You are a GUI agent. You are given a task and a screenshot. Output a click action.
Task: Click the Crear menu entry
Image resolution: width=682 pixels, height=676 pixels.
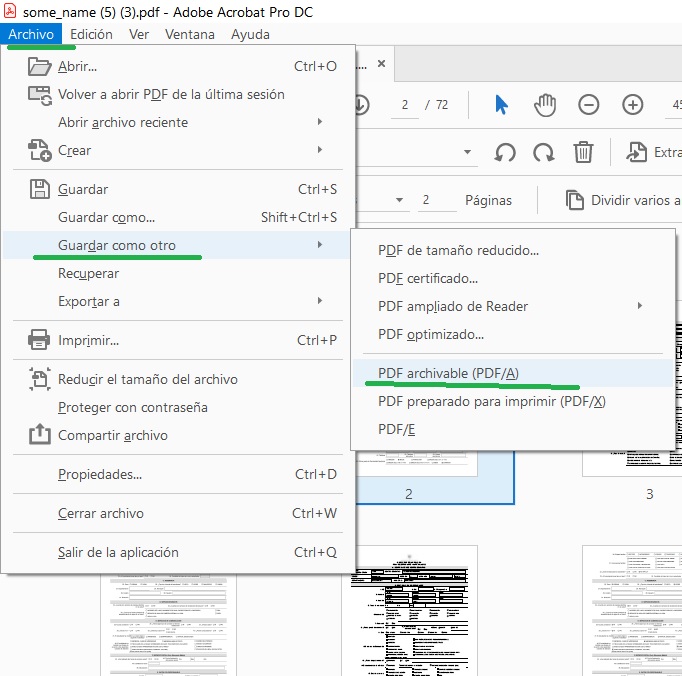[178, 150]
